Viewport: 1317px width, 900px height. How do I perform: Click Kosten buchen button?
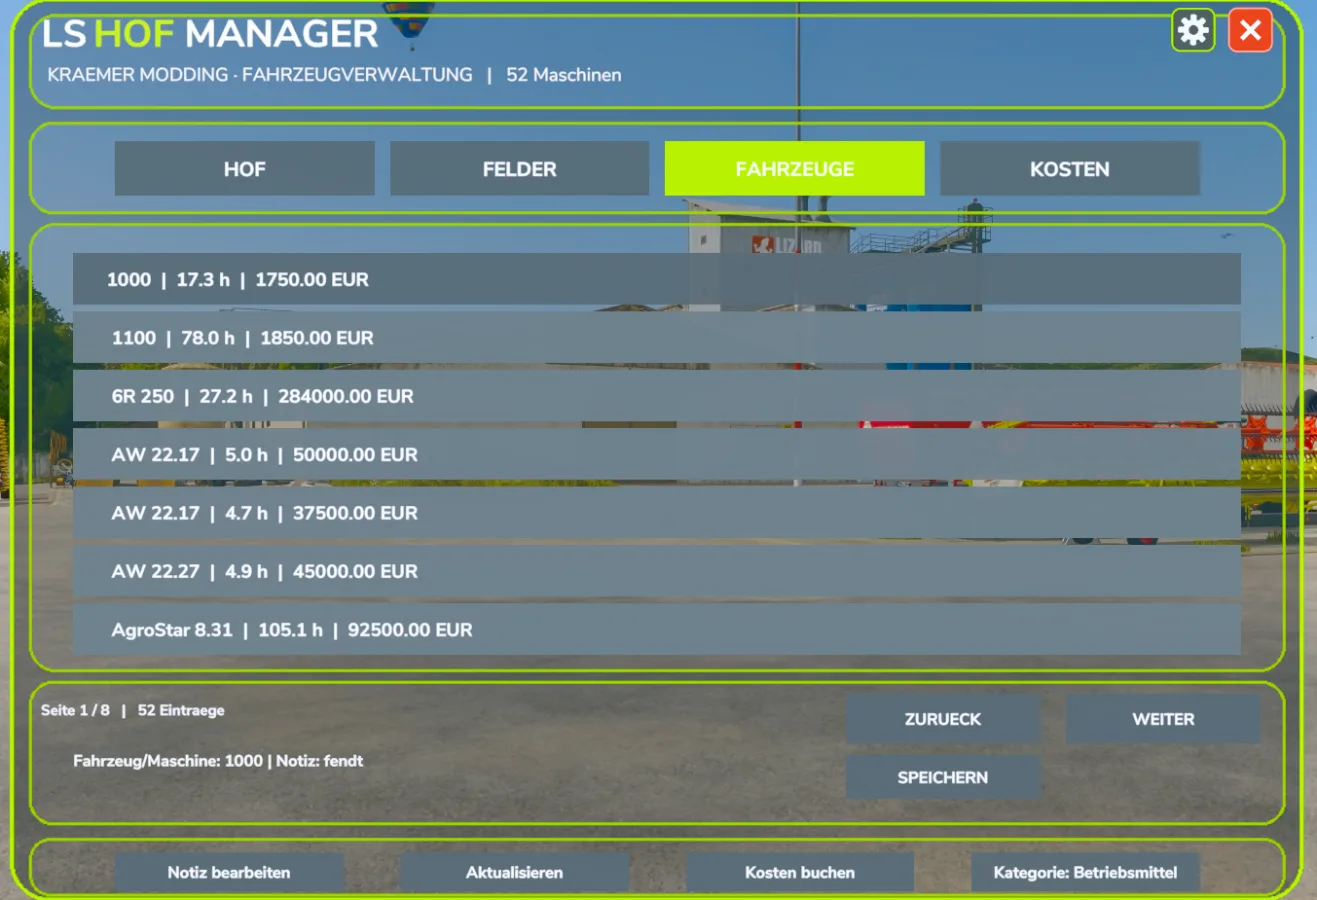click(x=800, y=872)
